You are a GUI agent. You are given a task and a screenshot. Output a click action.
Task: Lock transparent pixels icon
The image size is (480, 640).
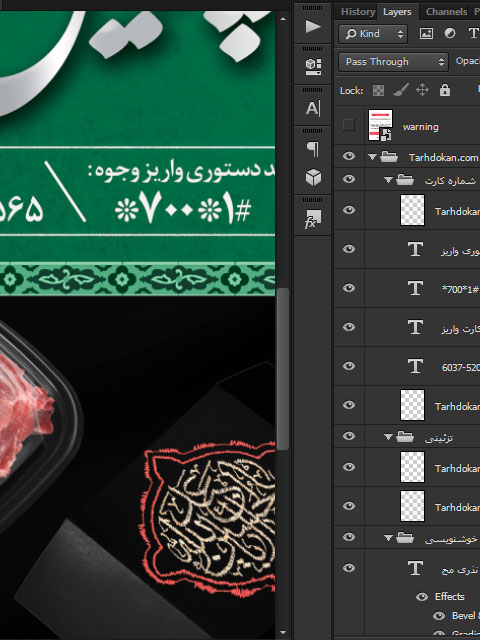(378, 90)
